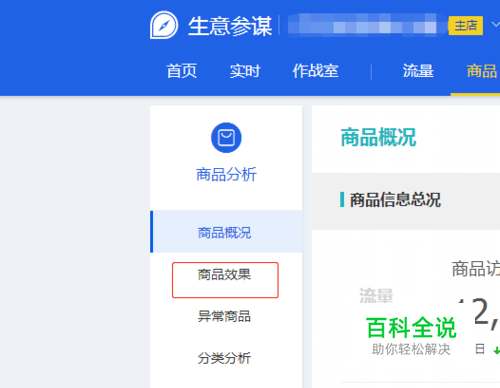Open 异常商品 in the sidebar
This screenshot has height=388, width=500.
[x=224, y=316]
